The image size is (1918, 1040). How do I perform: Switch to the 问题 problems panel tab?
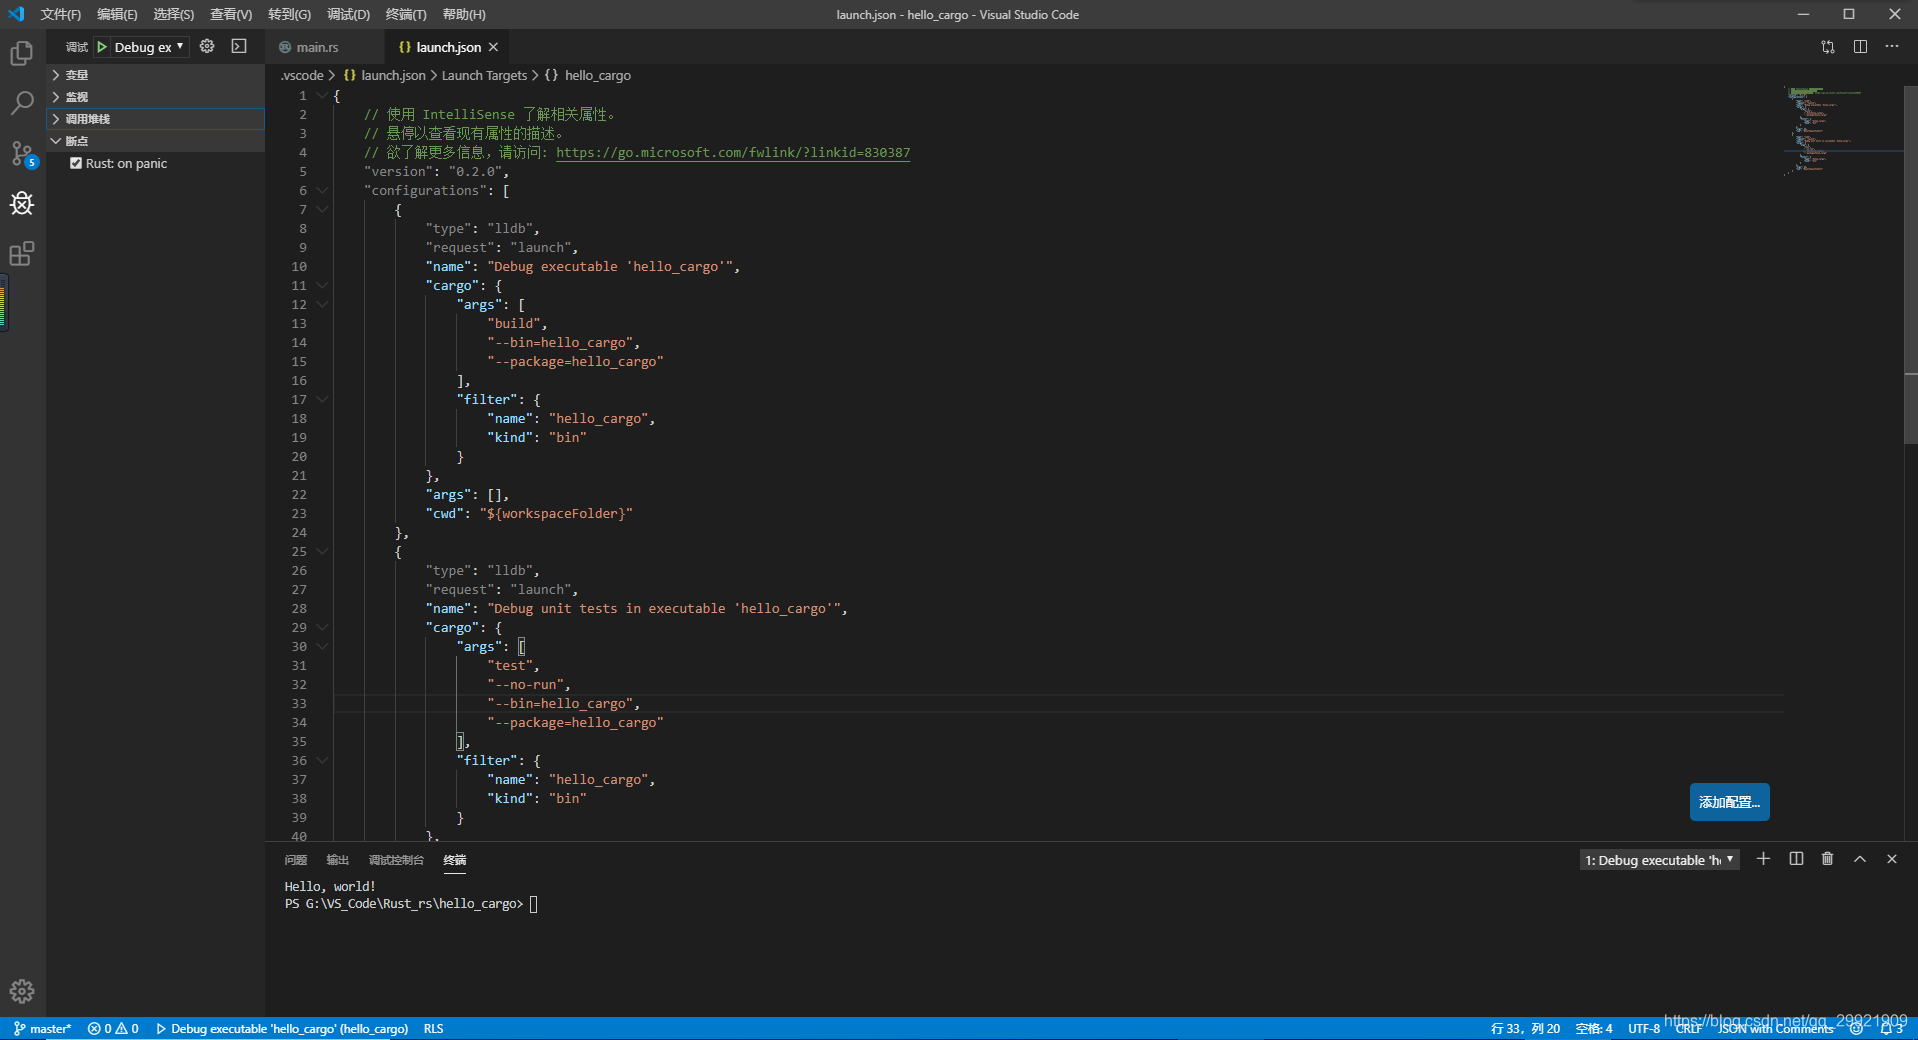[296, 860]
